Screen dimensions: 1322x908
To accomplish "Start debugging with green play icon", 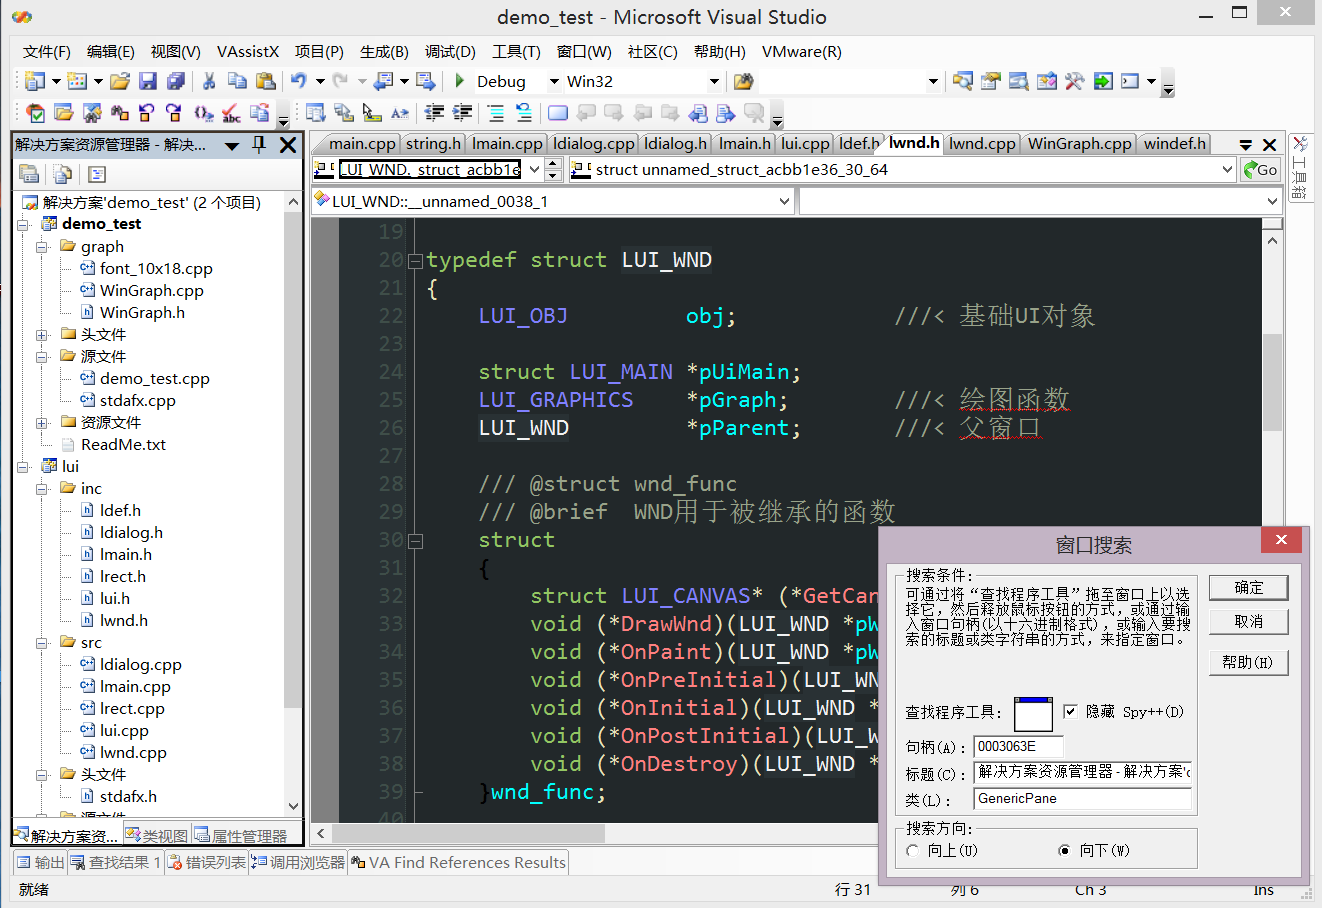I will [x=460, y=81].
